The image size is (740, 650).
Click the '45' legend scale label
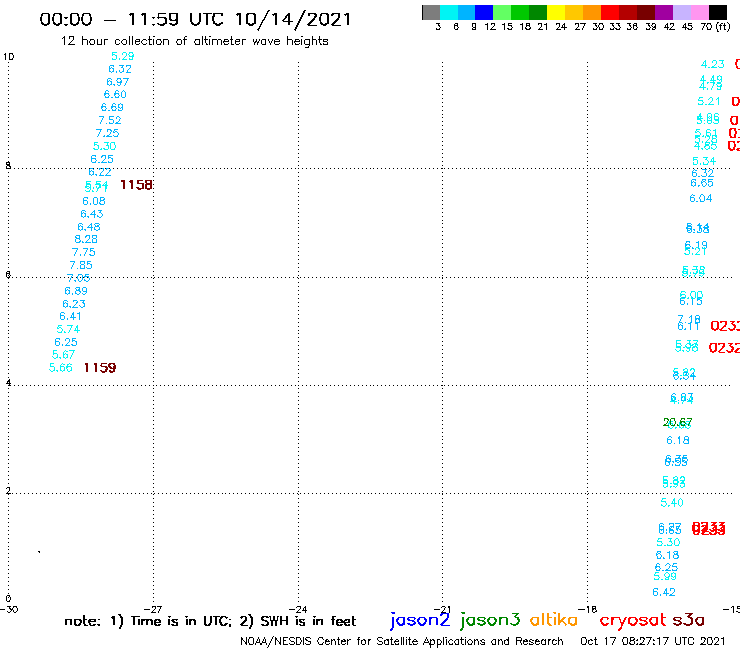687,26
